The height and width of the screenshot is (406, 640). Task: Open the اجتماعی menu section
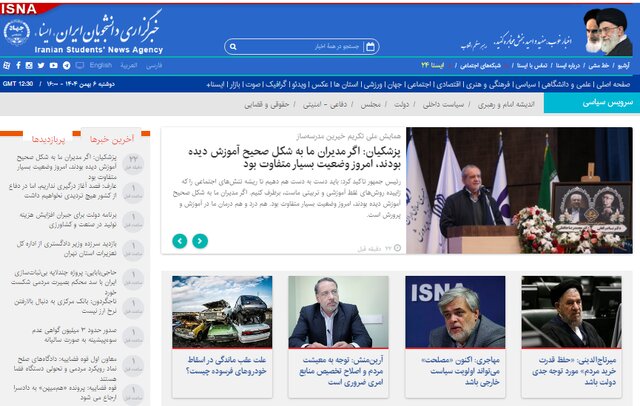coord(418,84)
